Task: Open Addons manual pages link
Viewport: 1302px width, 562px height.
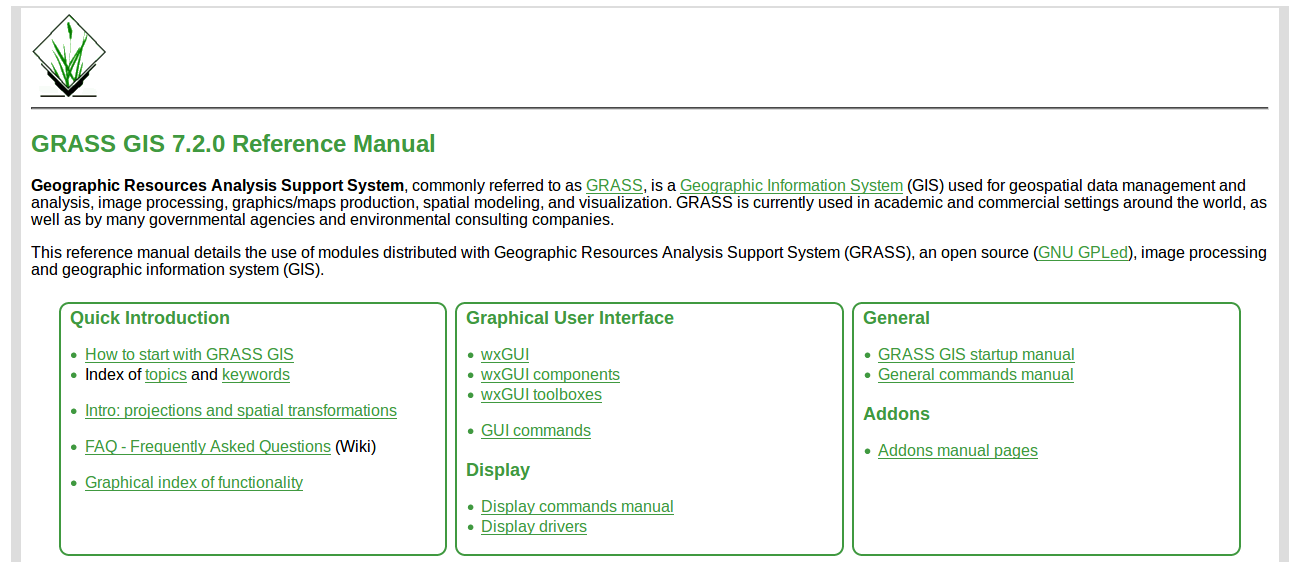Action: click(958, 450)
